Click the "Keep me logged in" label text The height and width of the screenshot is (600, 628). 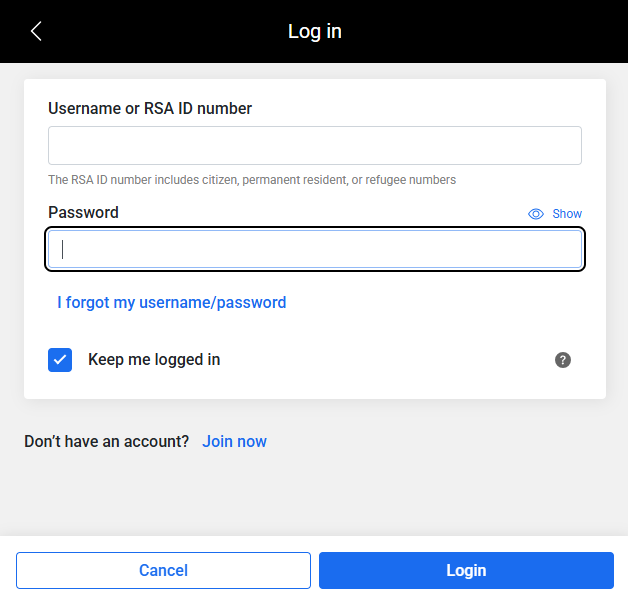[x=154, y=360]
